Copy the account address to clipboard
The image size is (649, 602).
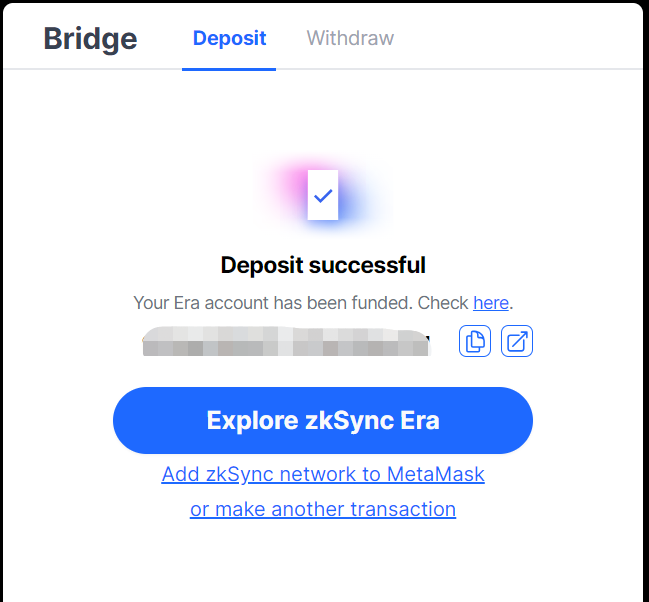[x=475, y=341]
